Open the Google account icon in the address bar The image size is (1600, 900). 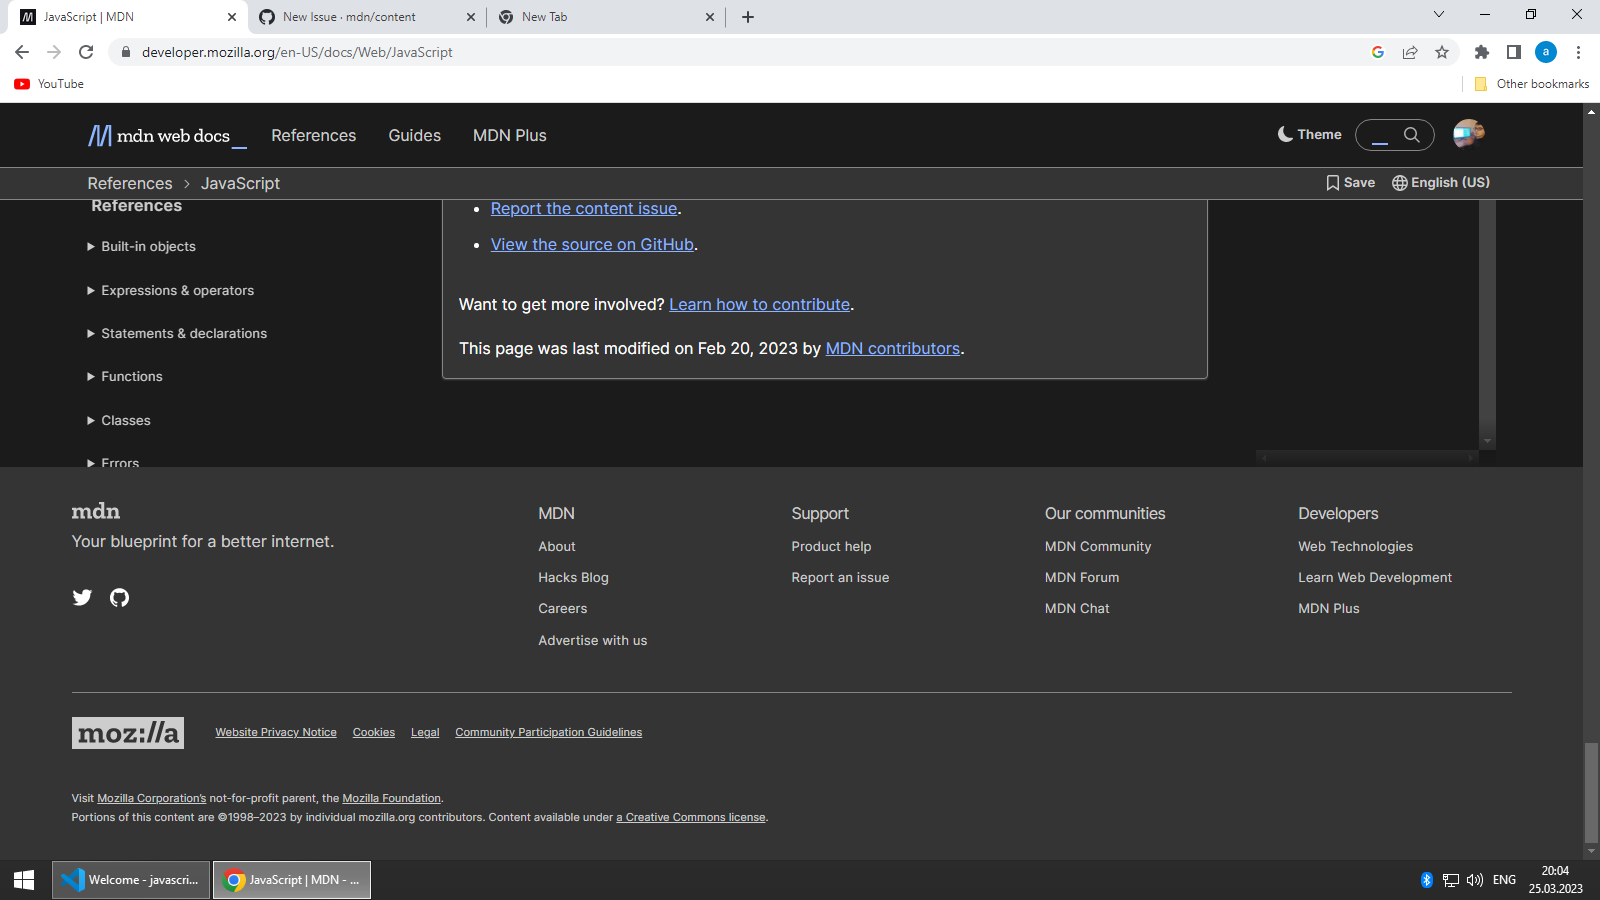1378,52
